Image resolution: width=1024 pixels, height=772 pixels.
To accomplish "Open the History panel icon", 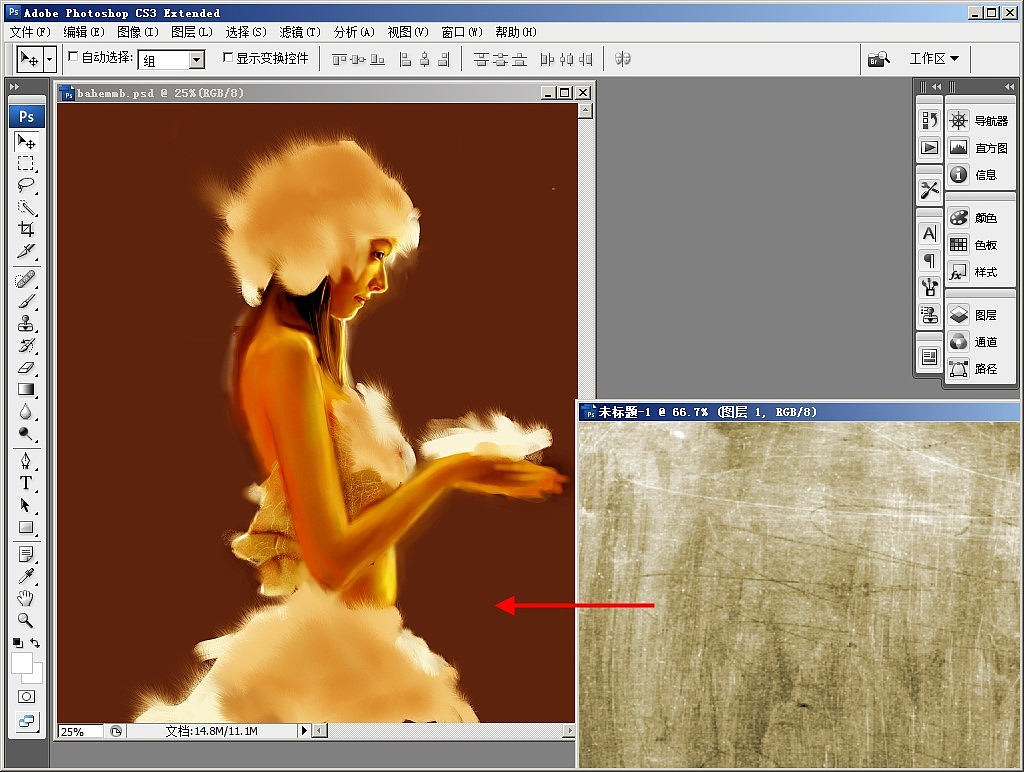I will pos(929,121).
